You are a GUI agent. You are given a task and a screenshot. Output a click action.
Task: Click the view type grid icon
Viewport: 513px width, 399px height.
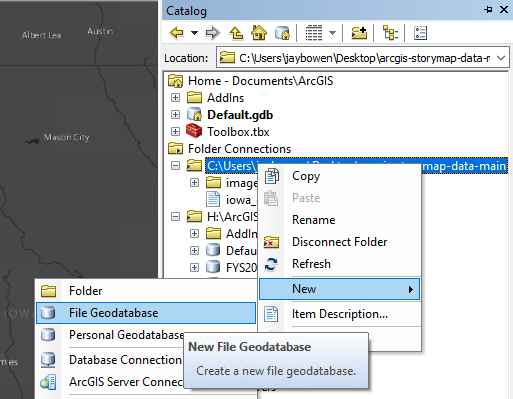pos(314,33)
